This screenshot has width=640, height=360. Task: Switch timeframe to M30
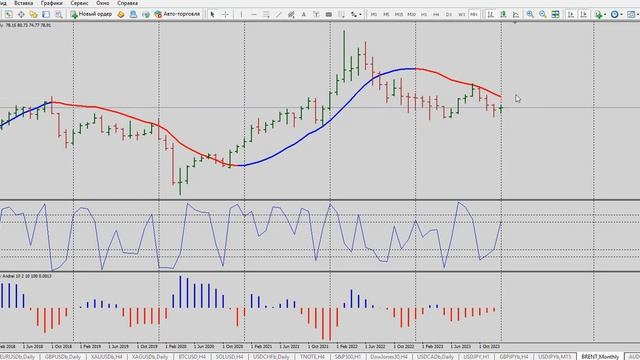click(x=411, y=14)
